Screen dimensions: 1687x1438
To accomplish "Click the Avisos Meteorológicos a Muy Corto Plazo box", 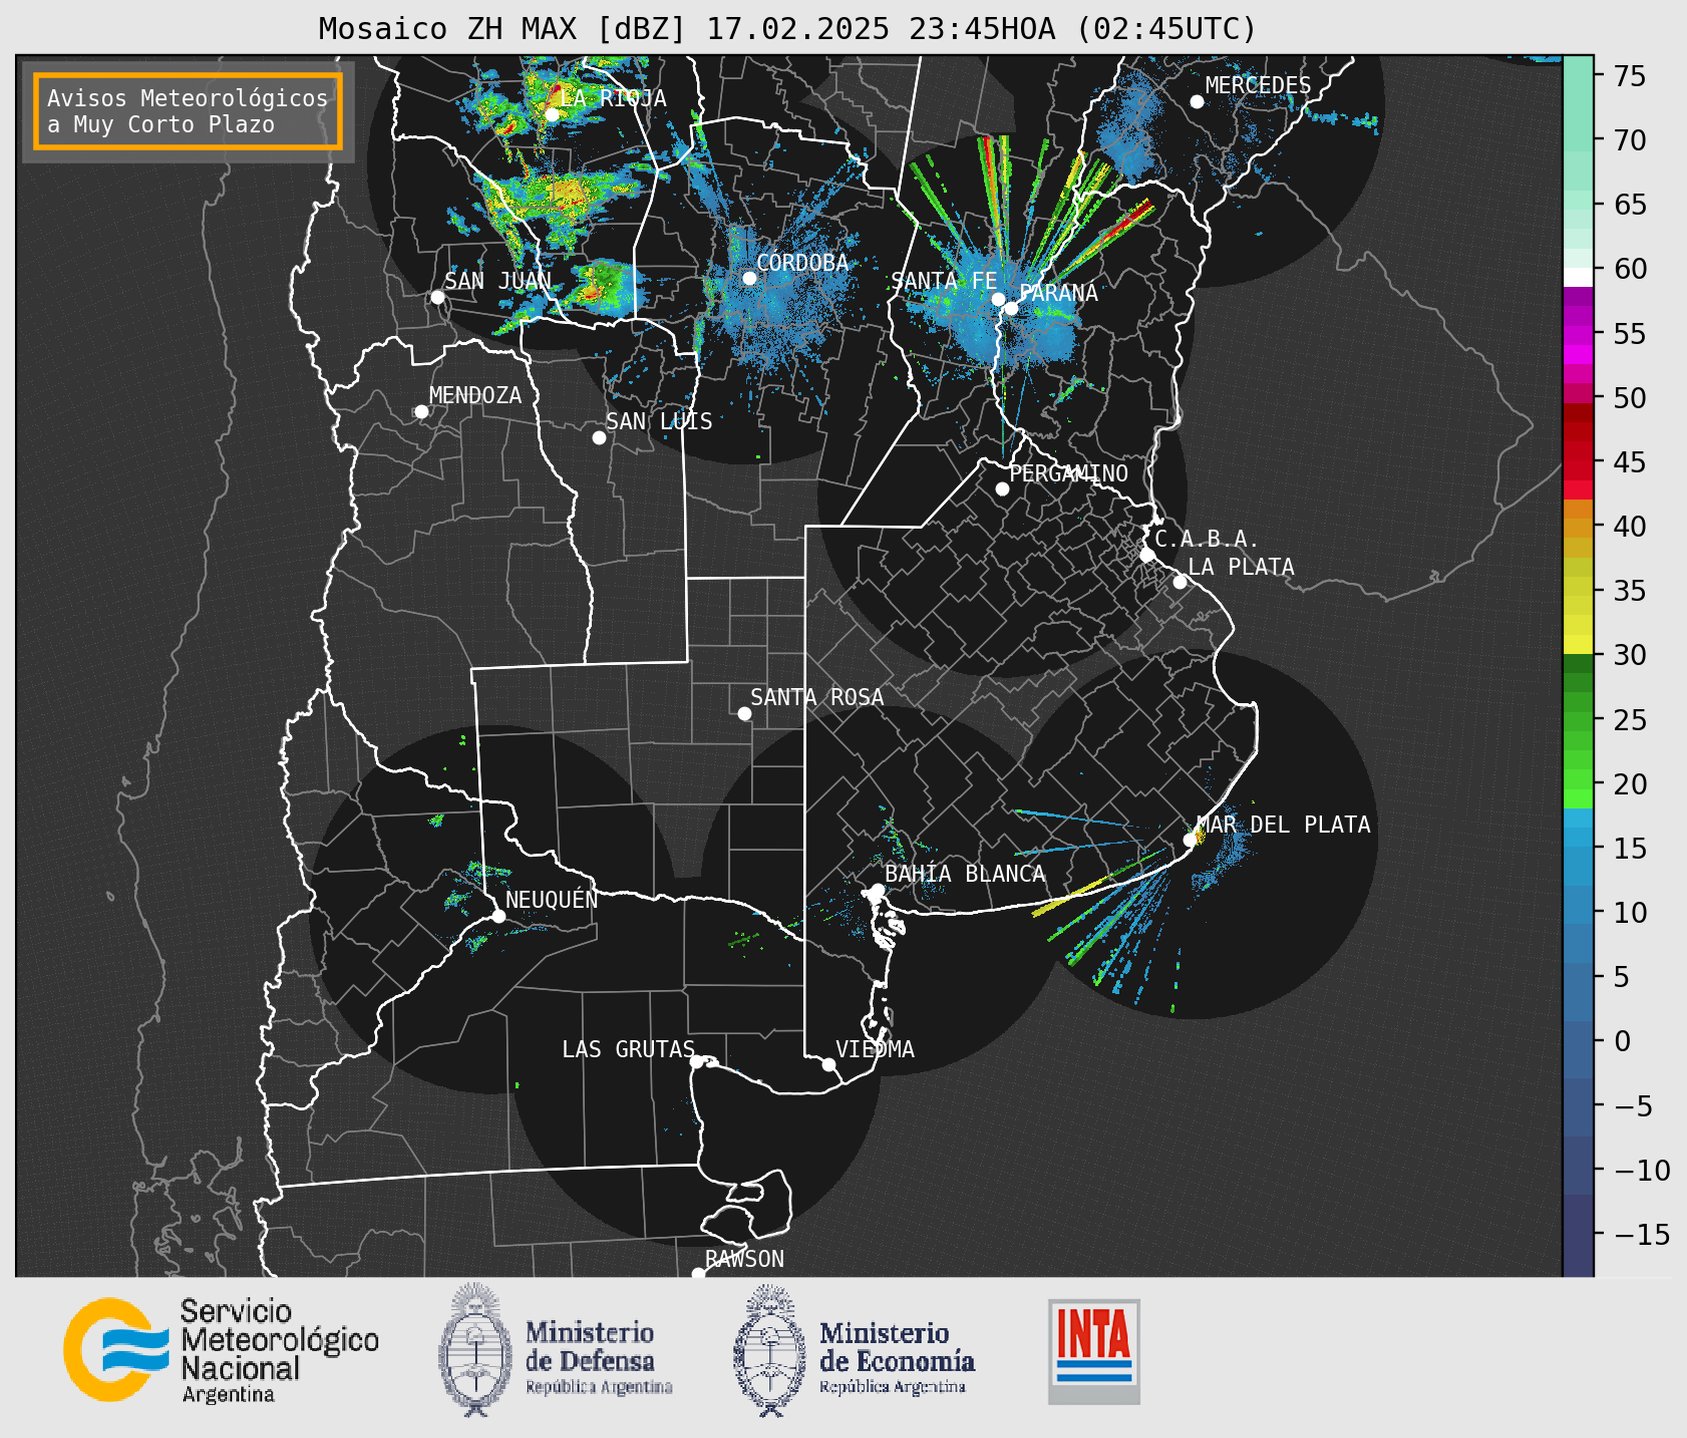I will [x=188, y=111].
